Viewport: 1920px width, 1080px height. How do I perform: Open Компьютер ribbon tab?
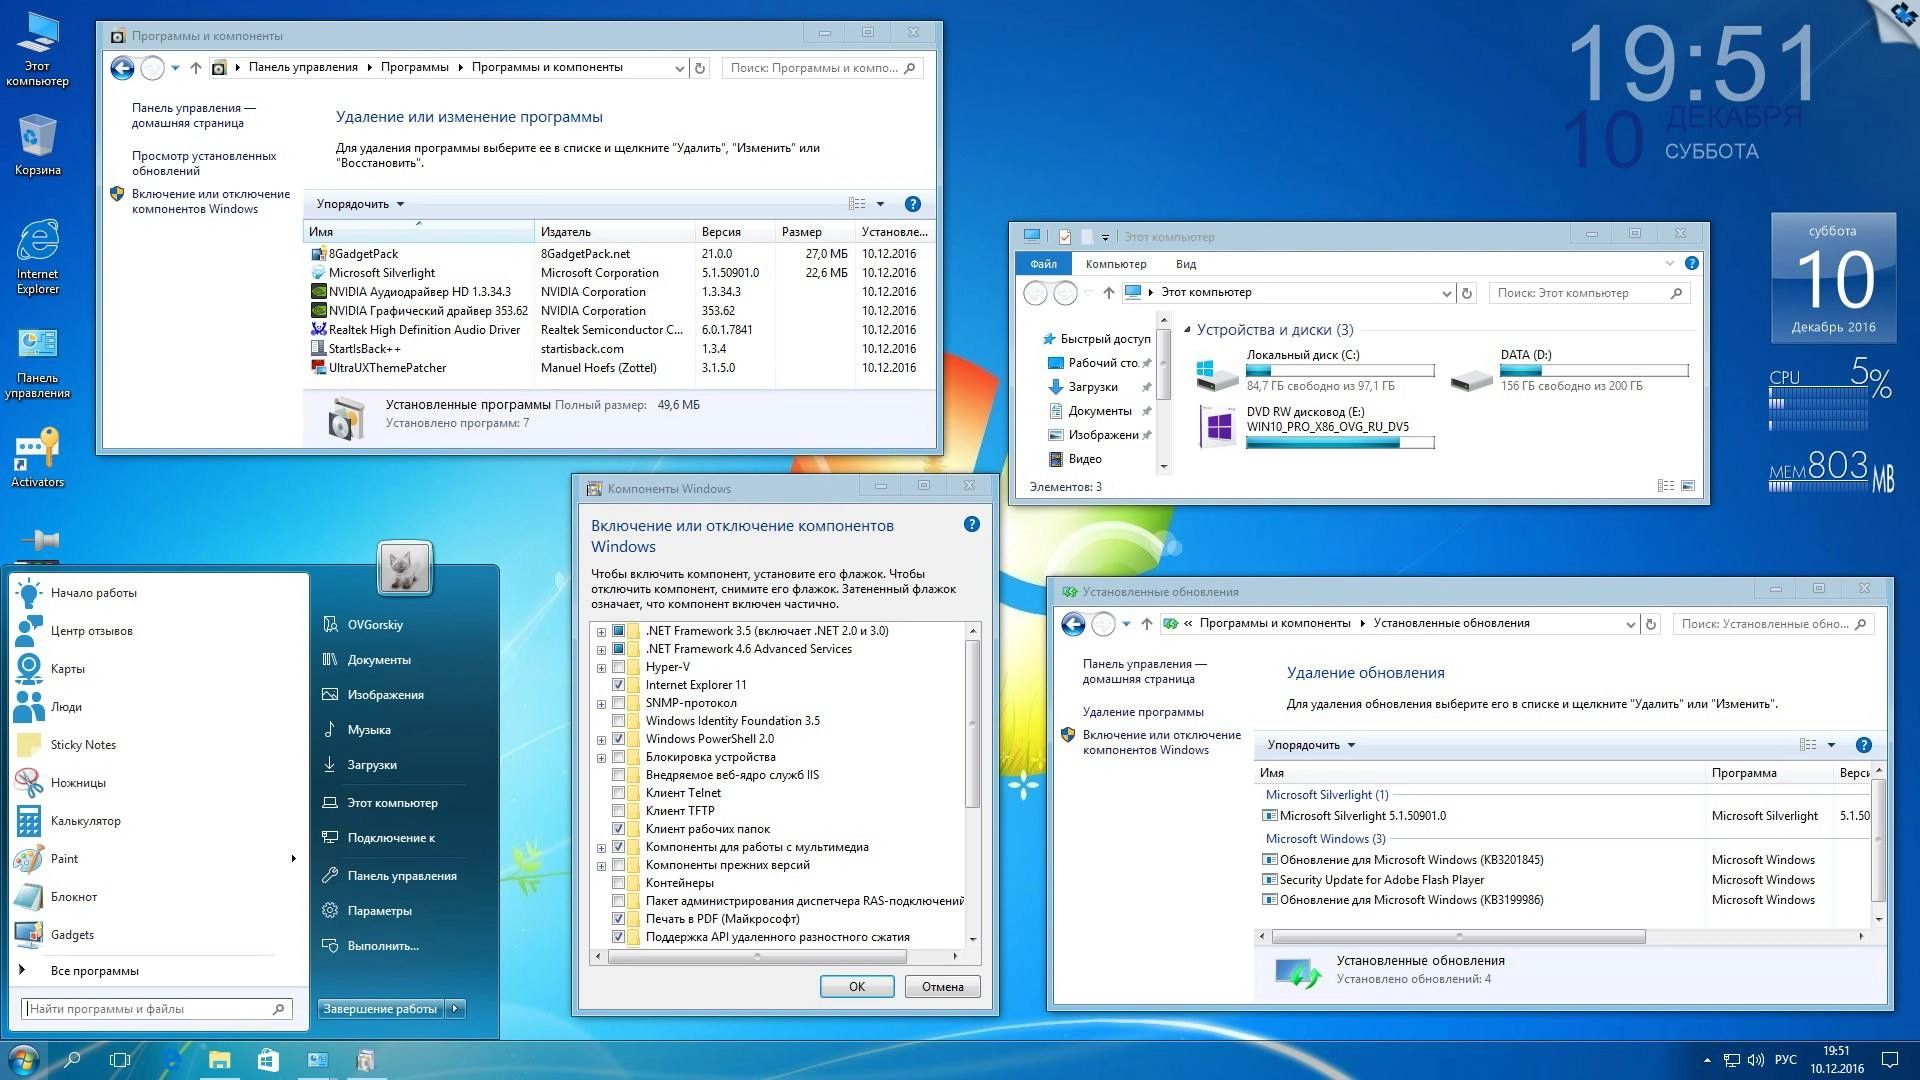[x=1116, y=264]
